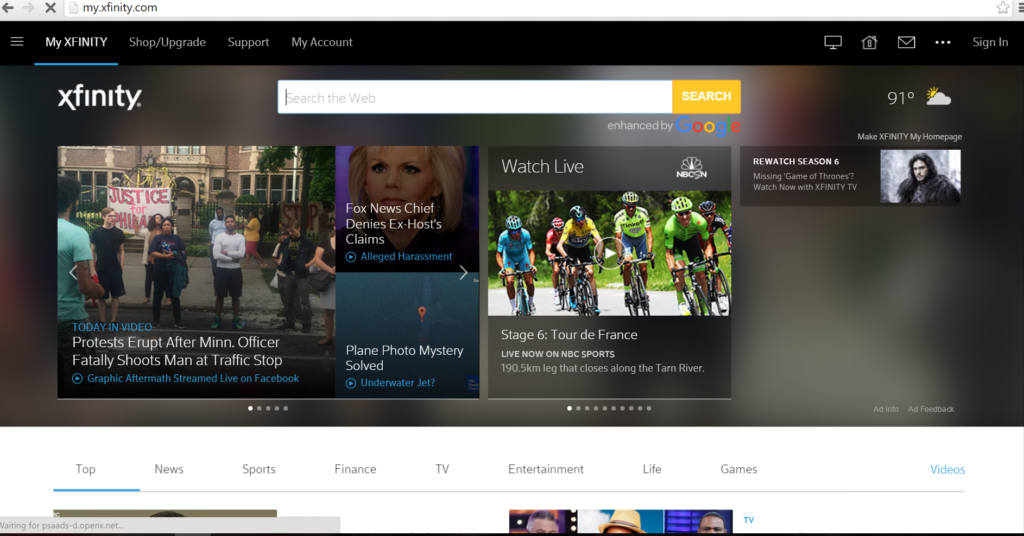Click the Sign In link

(990, 42)
